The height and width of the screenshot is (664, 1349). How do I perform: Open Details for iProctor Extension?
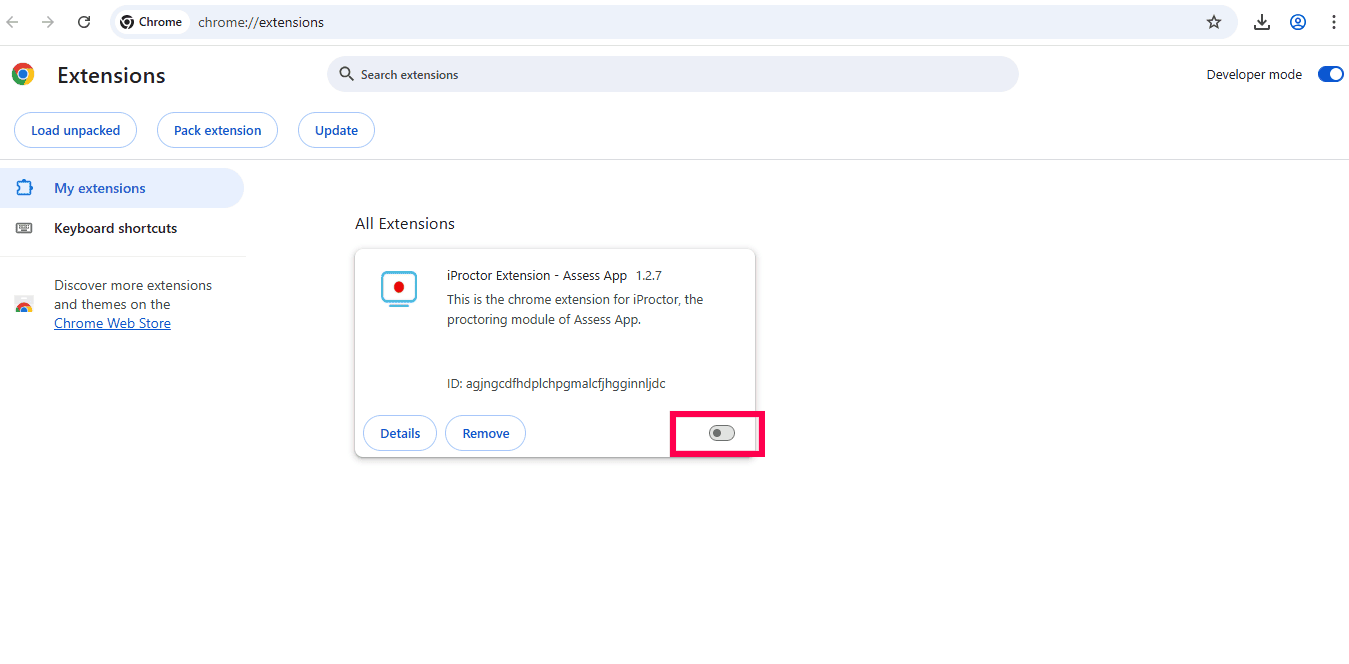tap(400, 433)
